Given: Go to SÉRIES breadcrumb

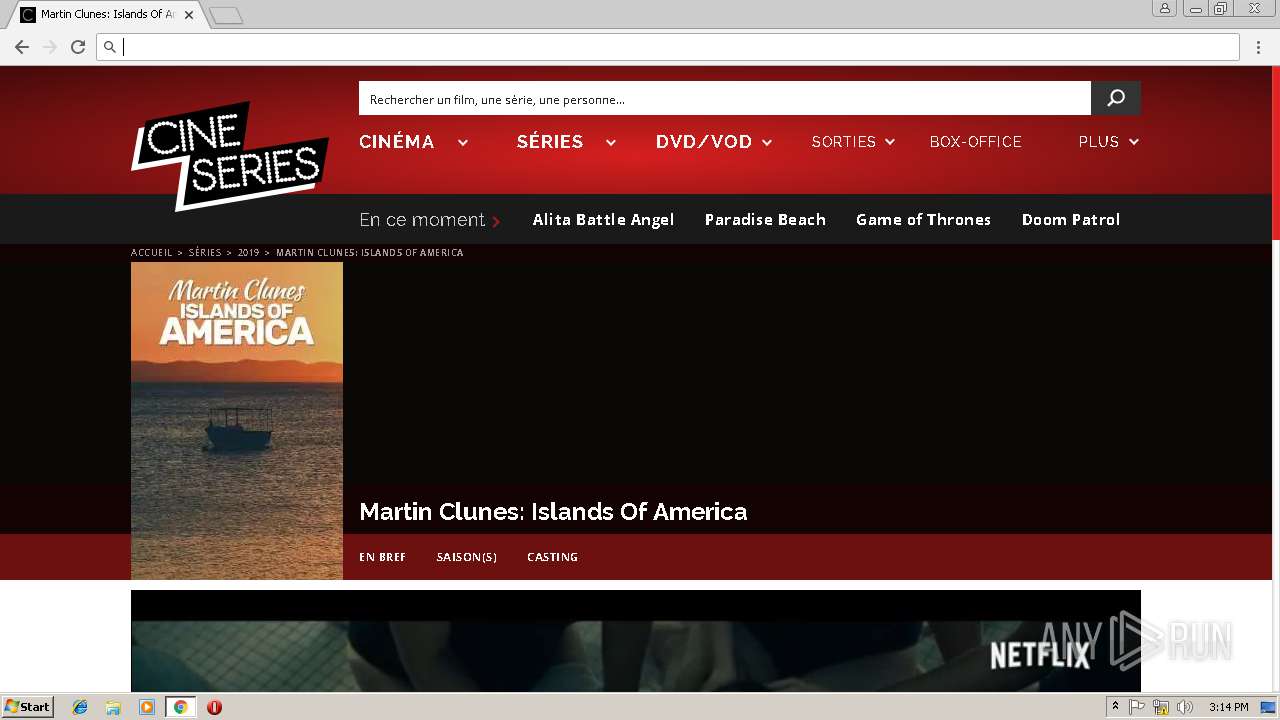Looking at the screenshot, I should (x=205, y=253).
